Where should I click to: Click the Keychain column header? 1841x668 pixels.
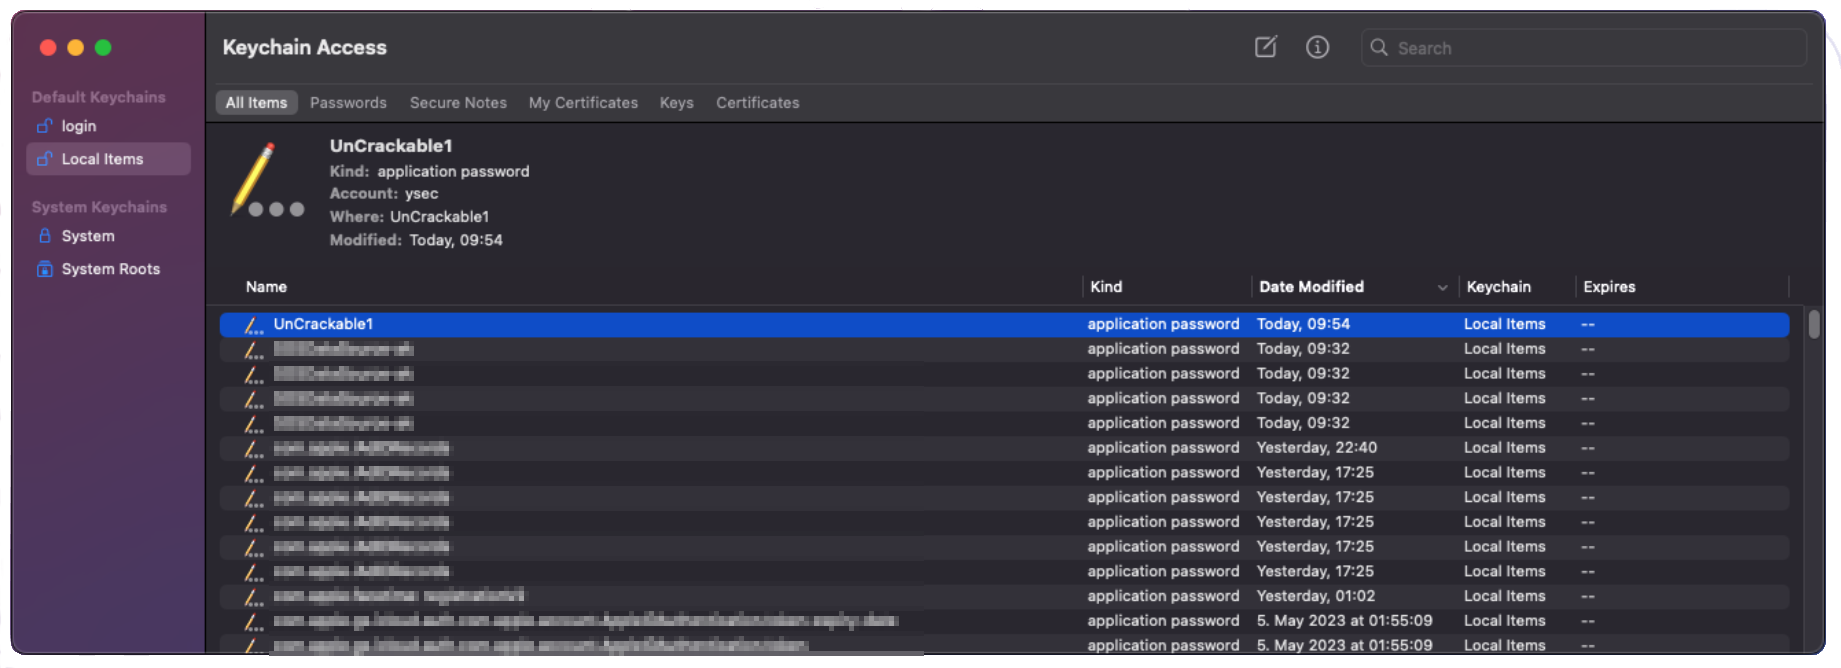coord(1498,287)
